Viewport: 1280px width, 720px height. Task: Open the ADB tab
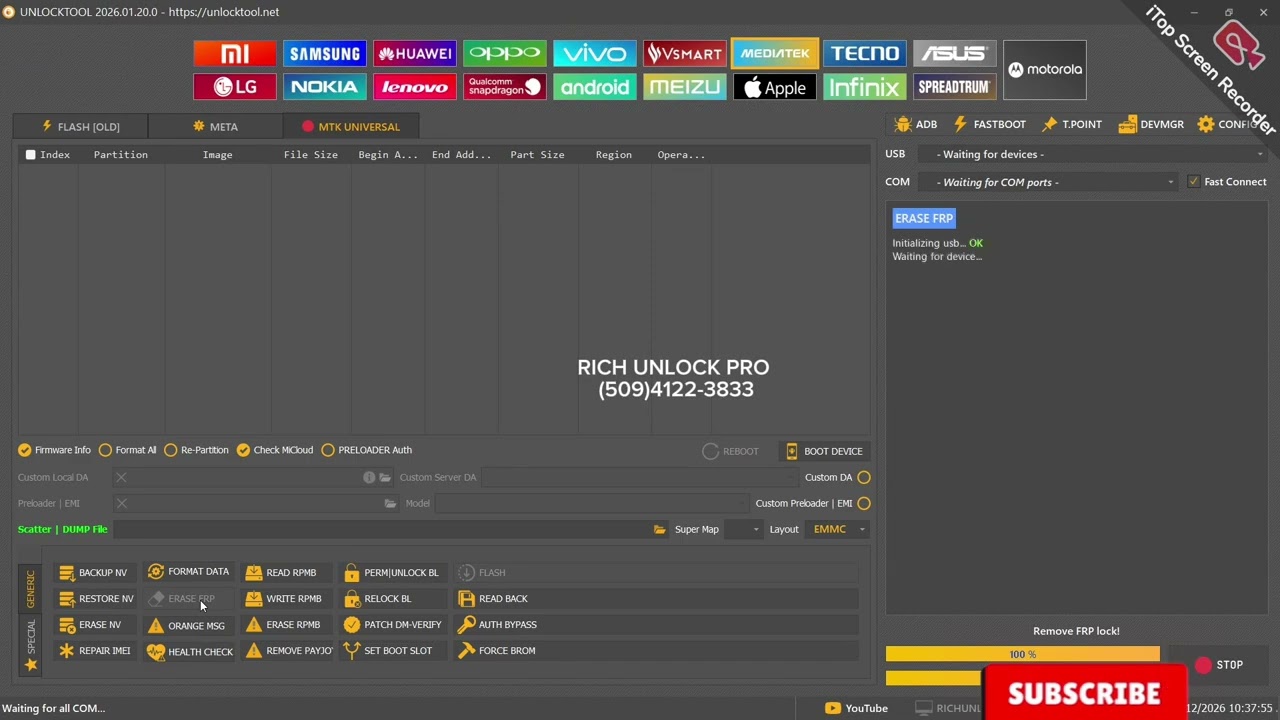(x=916, y=124)
